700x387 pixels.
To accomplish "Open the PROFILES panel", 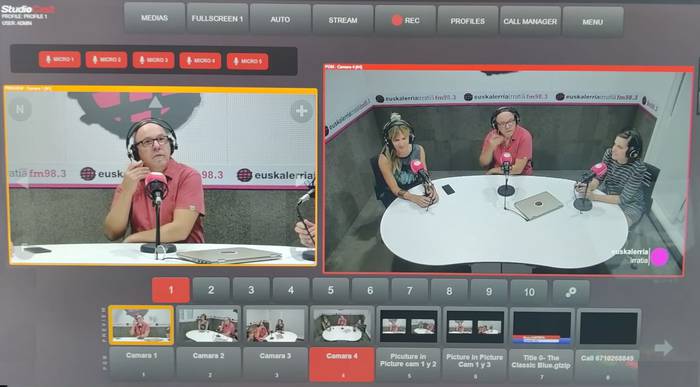I will pyautogui.click(x=467, y=21).
